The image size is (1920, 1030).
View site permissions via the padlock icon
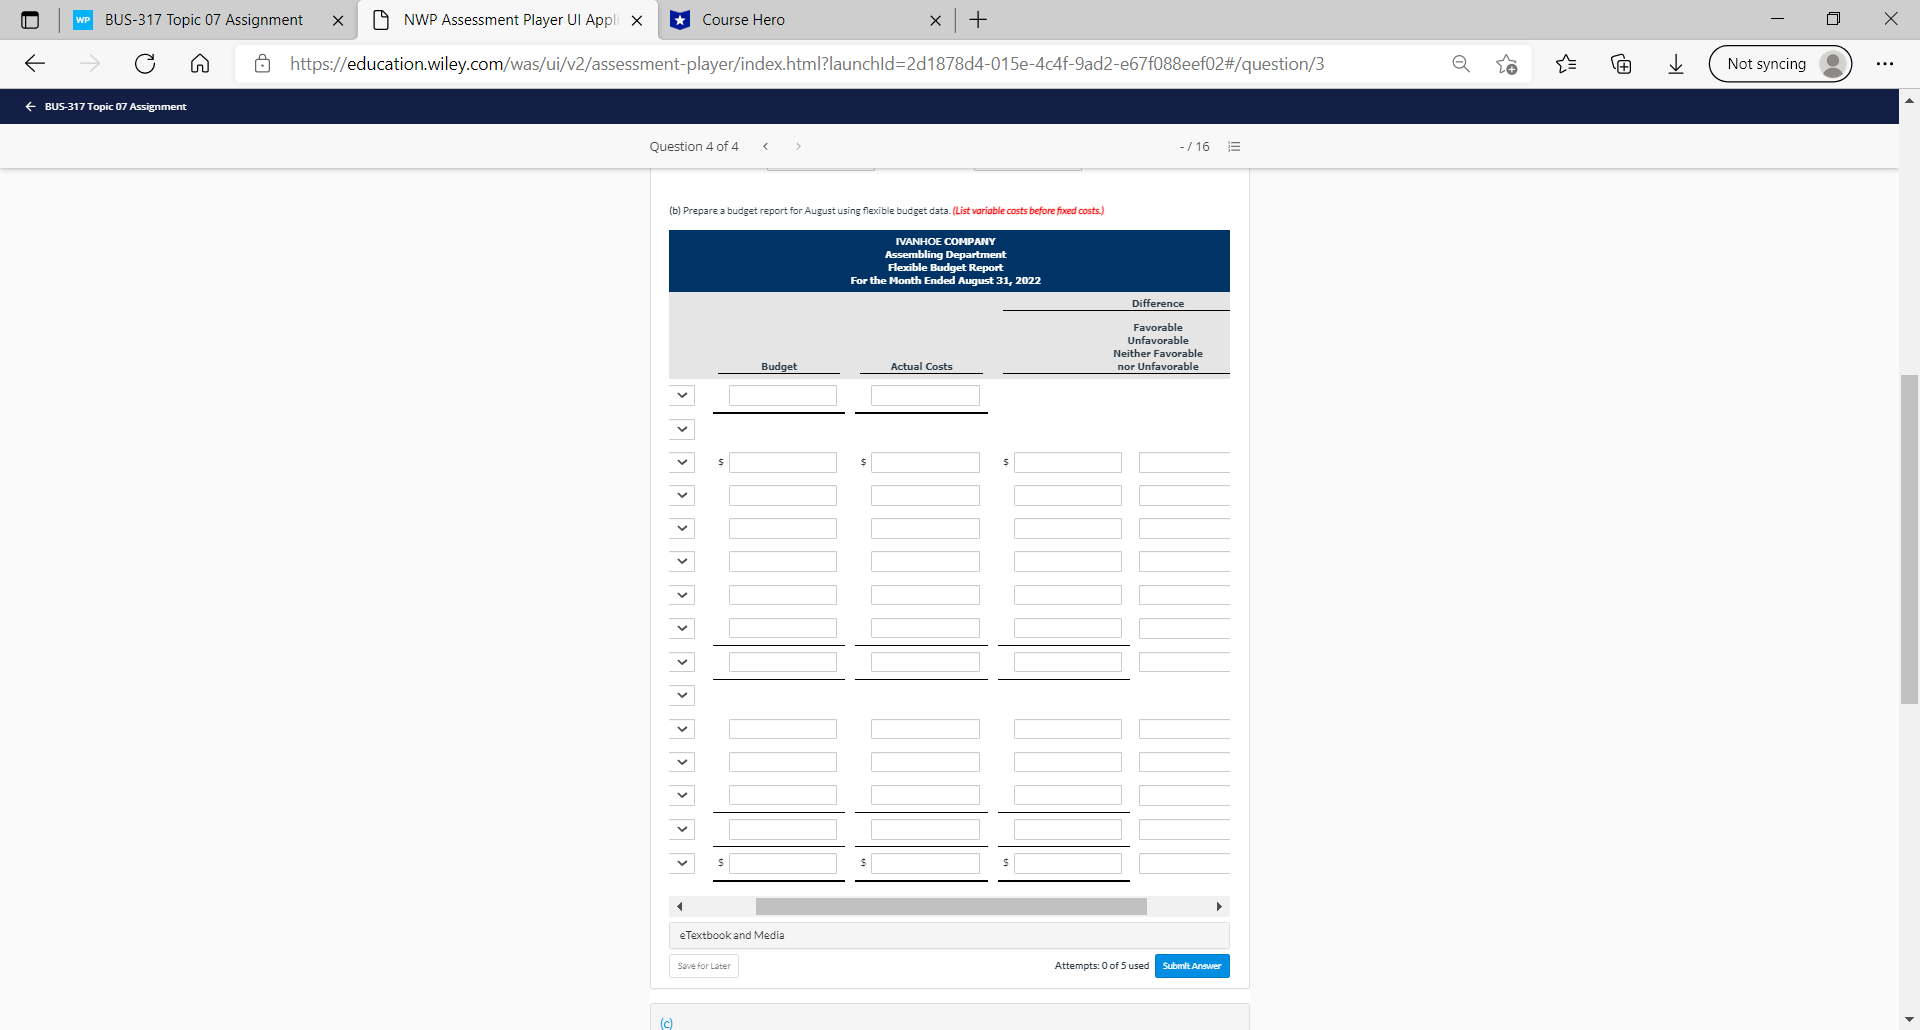tap(262, 63)
